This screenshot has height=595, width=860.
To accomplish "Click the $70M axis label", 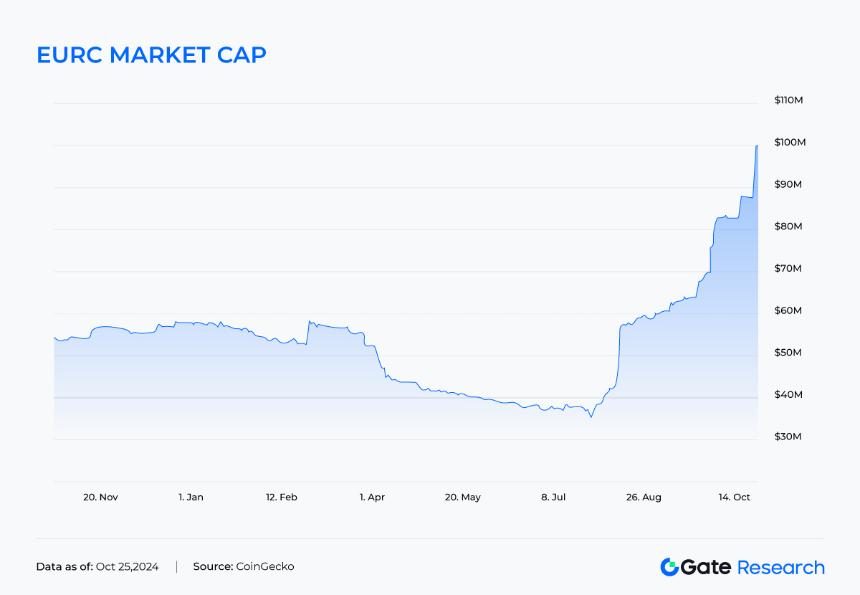I will [x=788, y=268].
